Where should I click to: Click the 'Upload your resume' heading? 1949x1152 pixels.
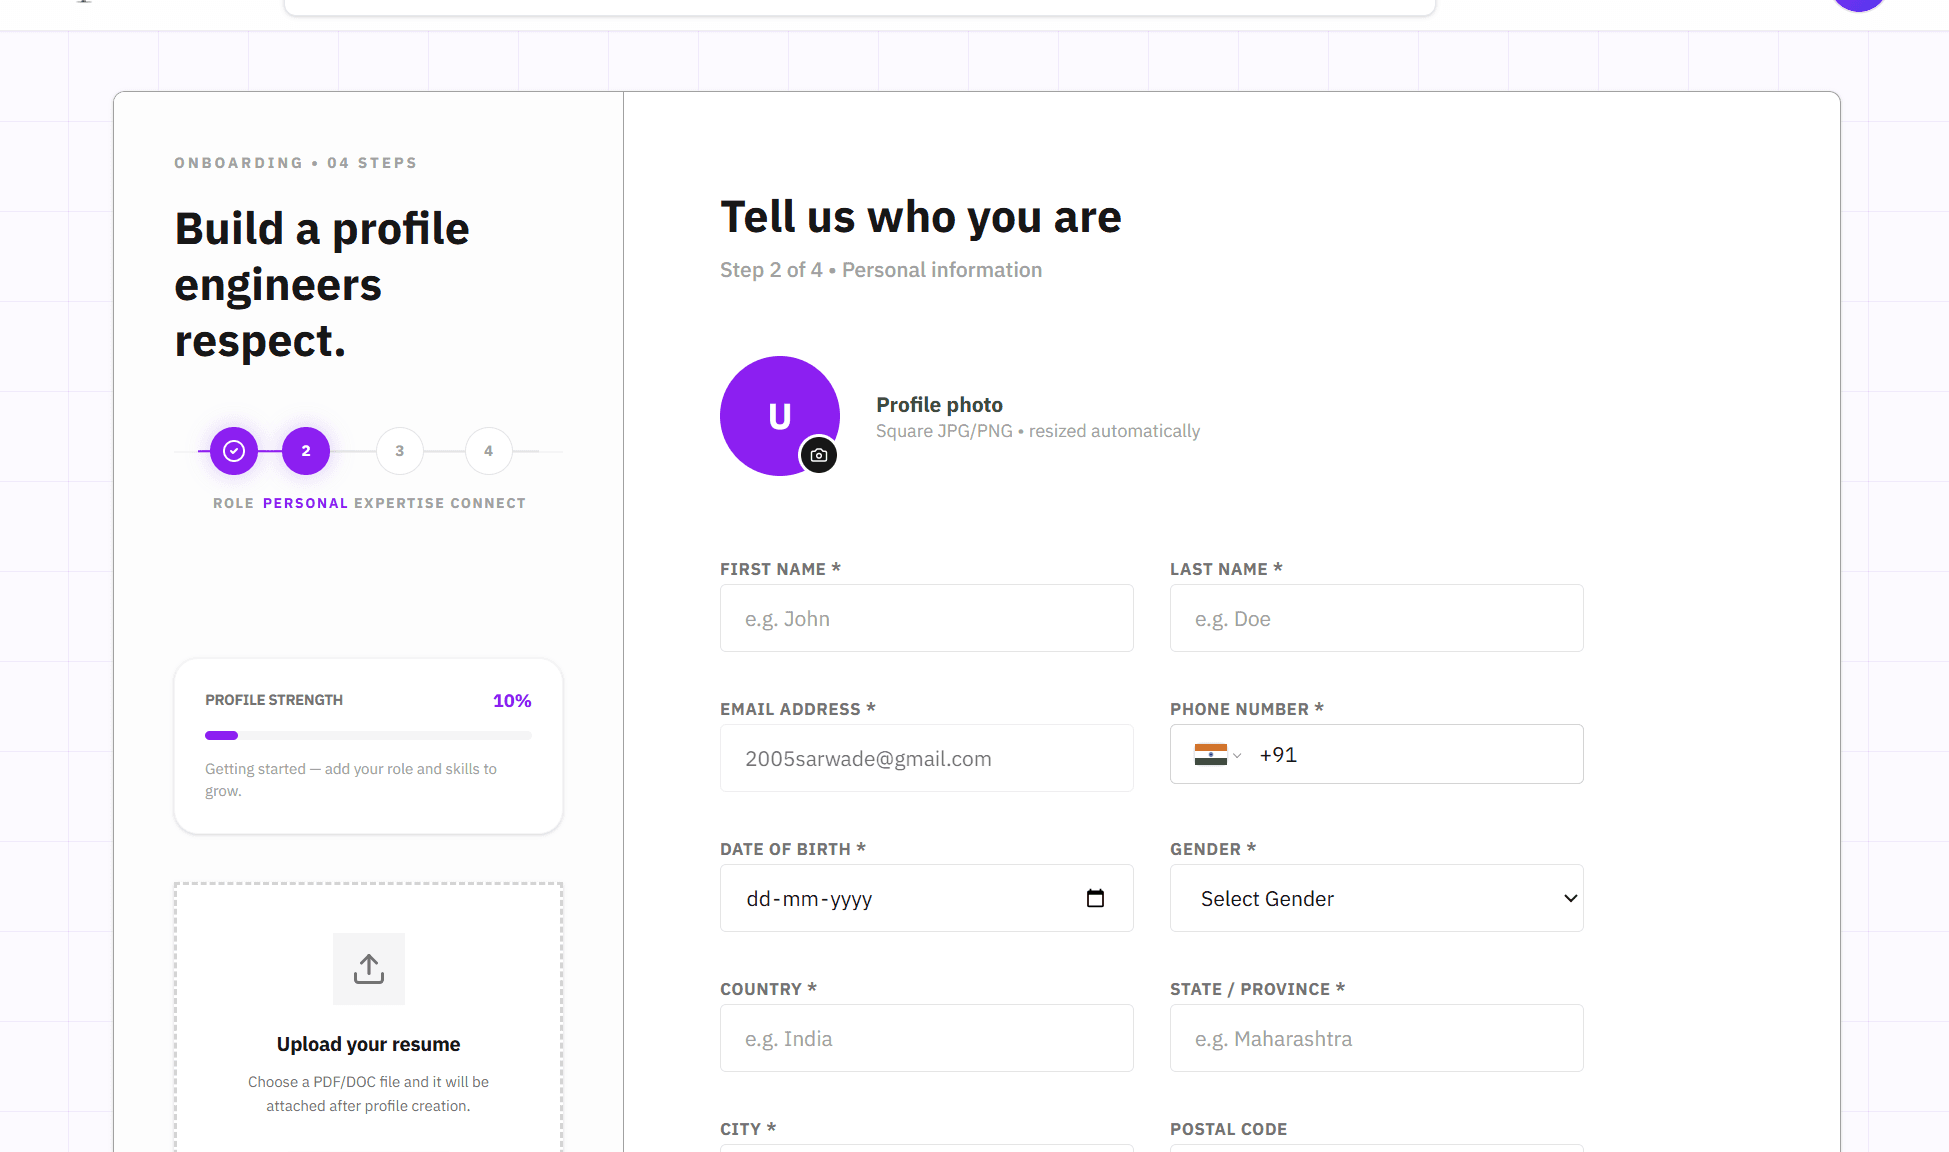pyautogui.click(x=368, y=1044)
